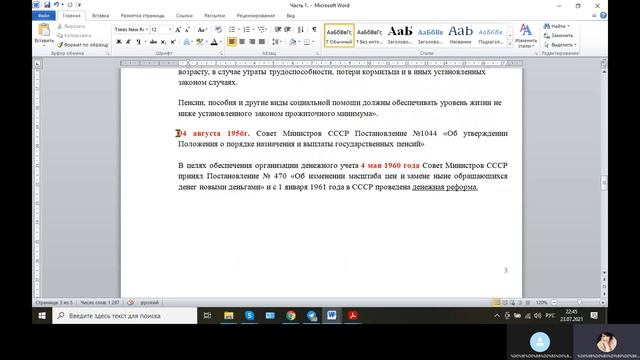This screenshot has height=360, width=640.
Task: Toggle strikethrough abc formatting
Action: (x=153, y=42)
